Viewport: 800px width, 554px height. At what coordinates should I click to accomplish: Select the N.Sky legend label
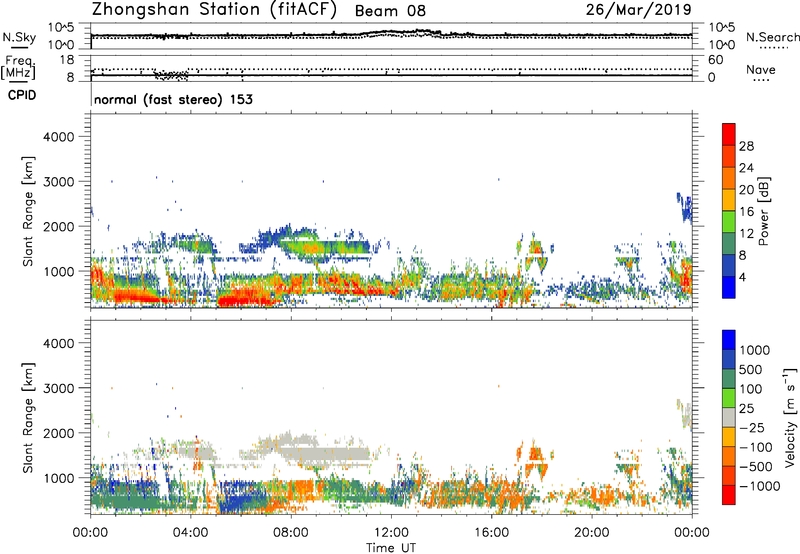tap(19, 37)
